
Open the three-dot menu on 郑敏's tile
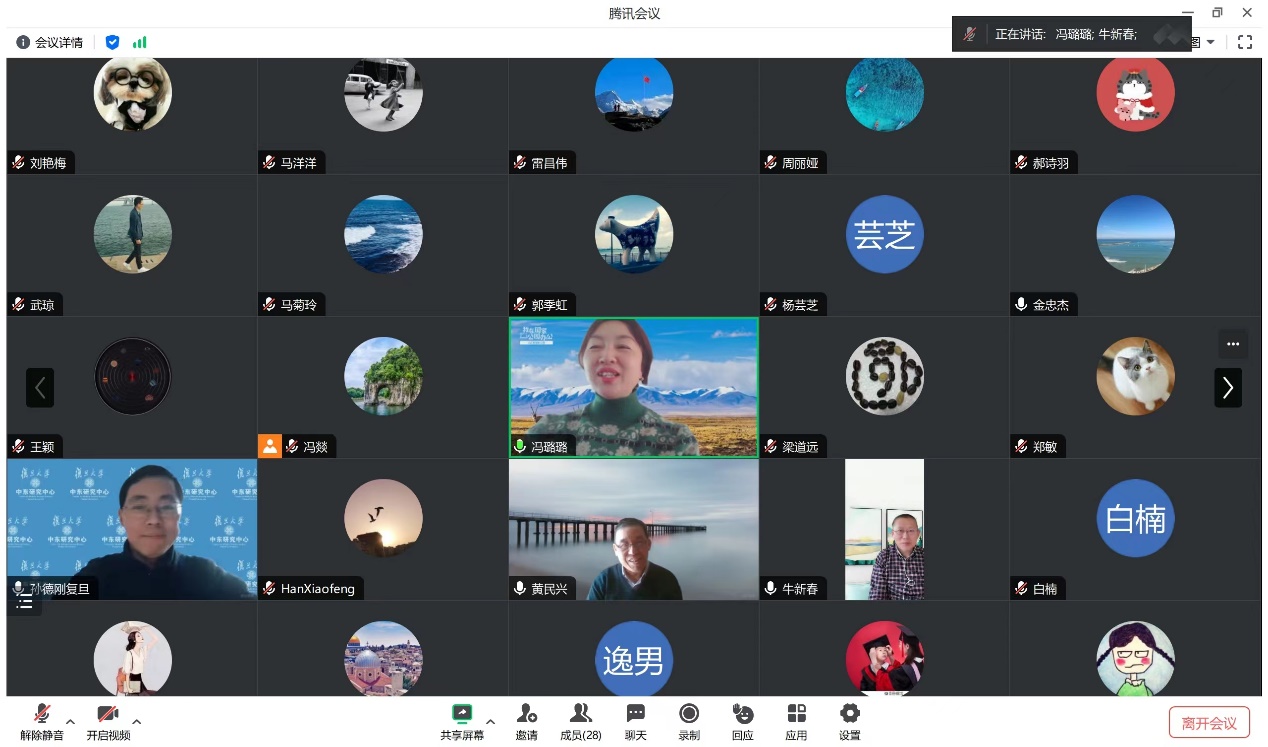pyautogui.click(x=1232, y=344)
